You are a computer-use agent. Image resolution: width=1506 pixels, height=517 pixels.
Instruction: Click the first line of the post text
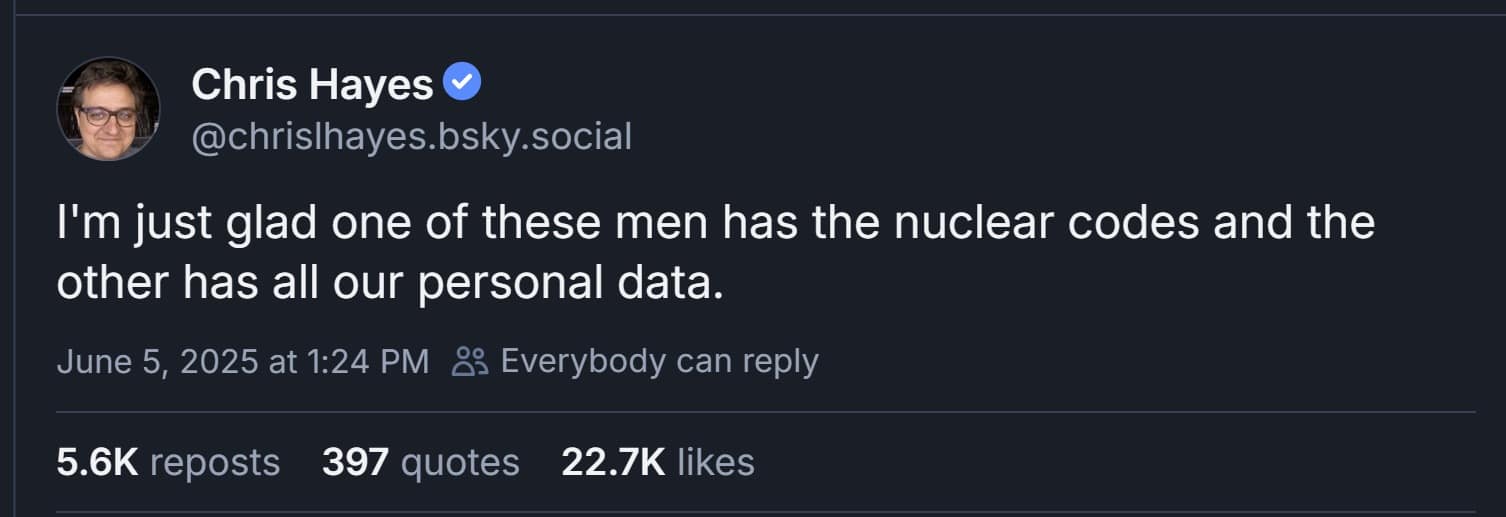pos(715,223)
